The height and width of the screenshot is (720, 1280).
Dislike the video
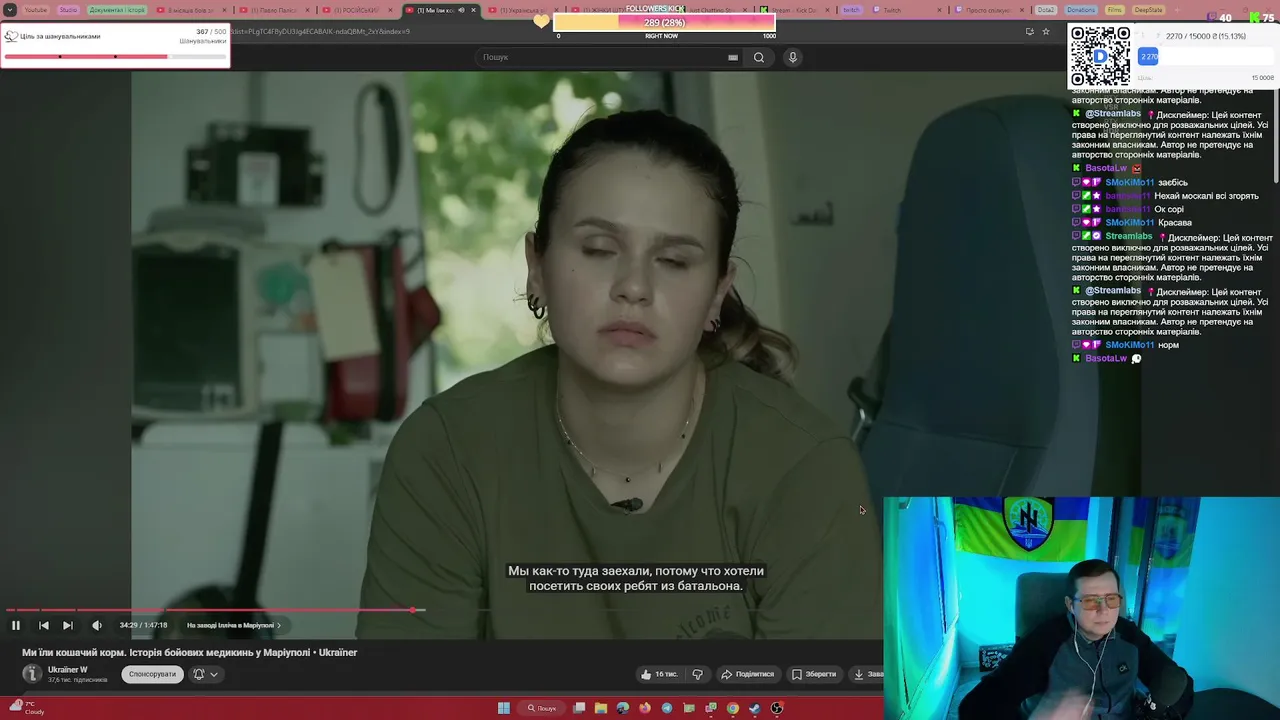tap(698, 674)
